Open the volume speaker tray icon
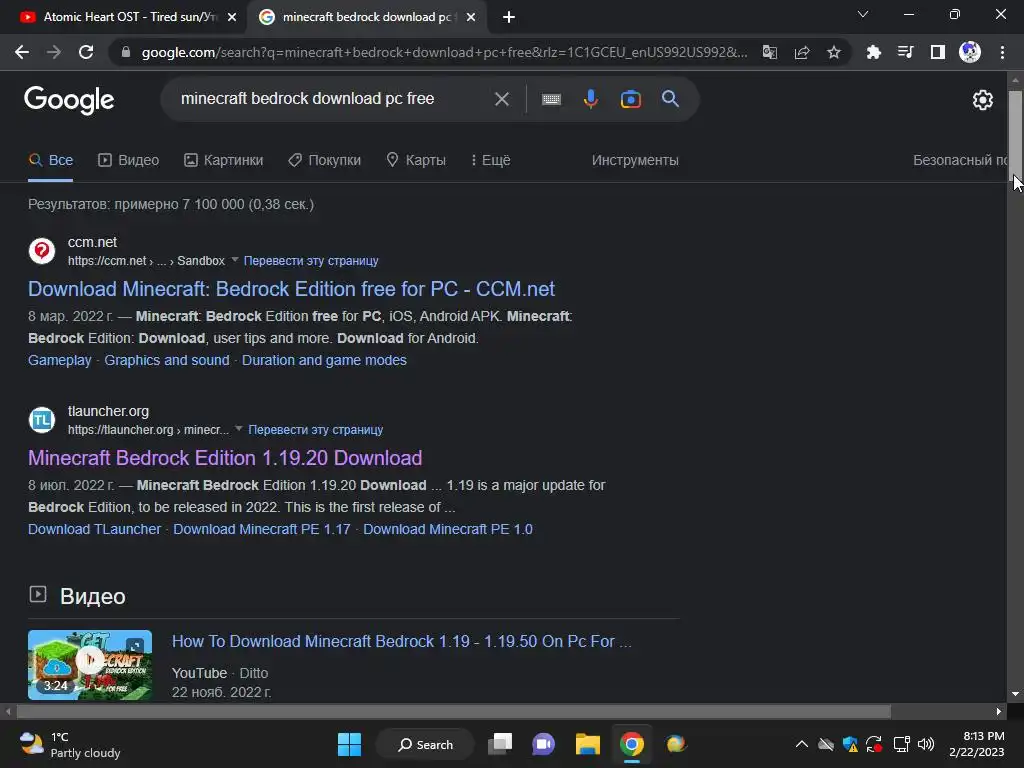This screenshot has height=768, width=1024. pos(926,744)
